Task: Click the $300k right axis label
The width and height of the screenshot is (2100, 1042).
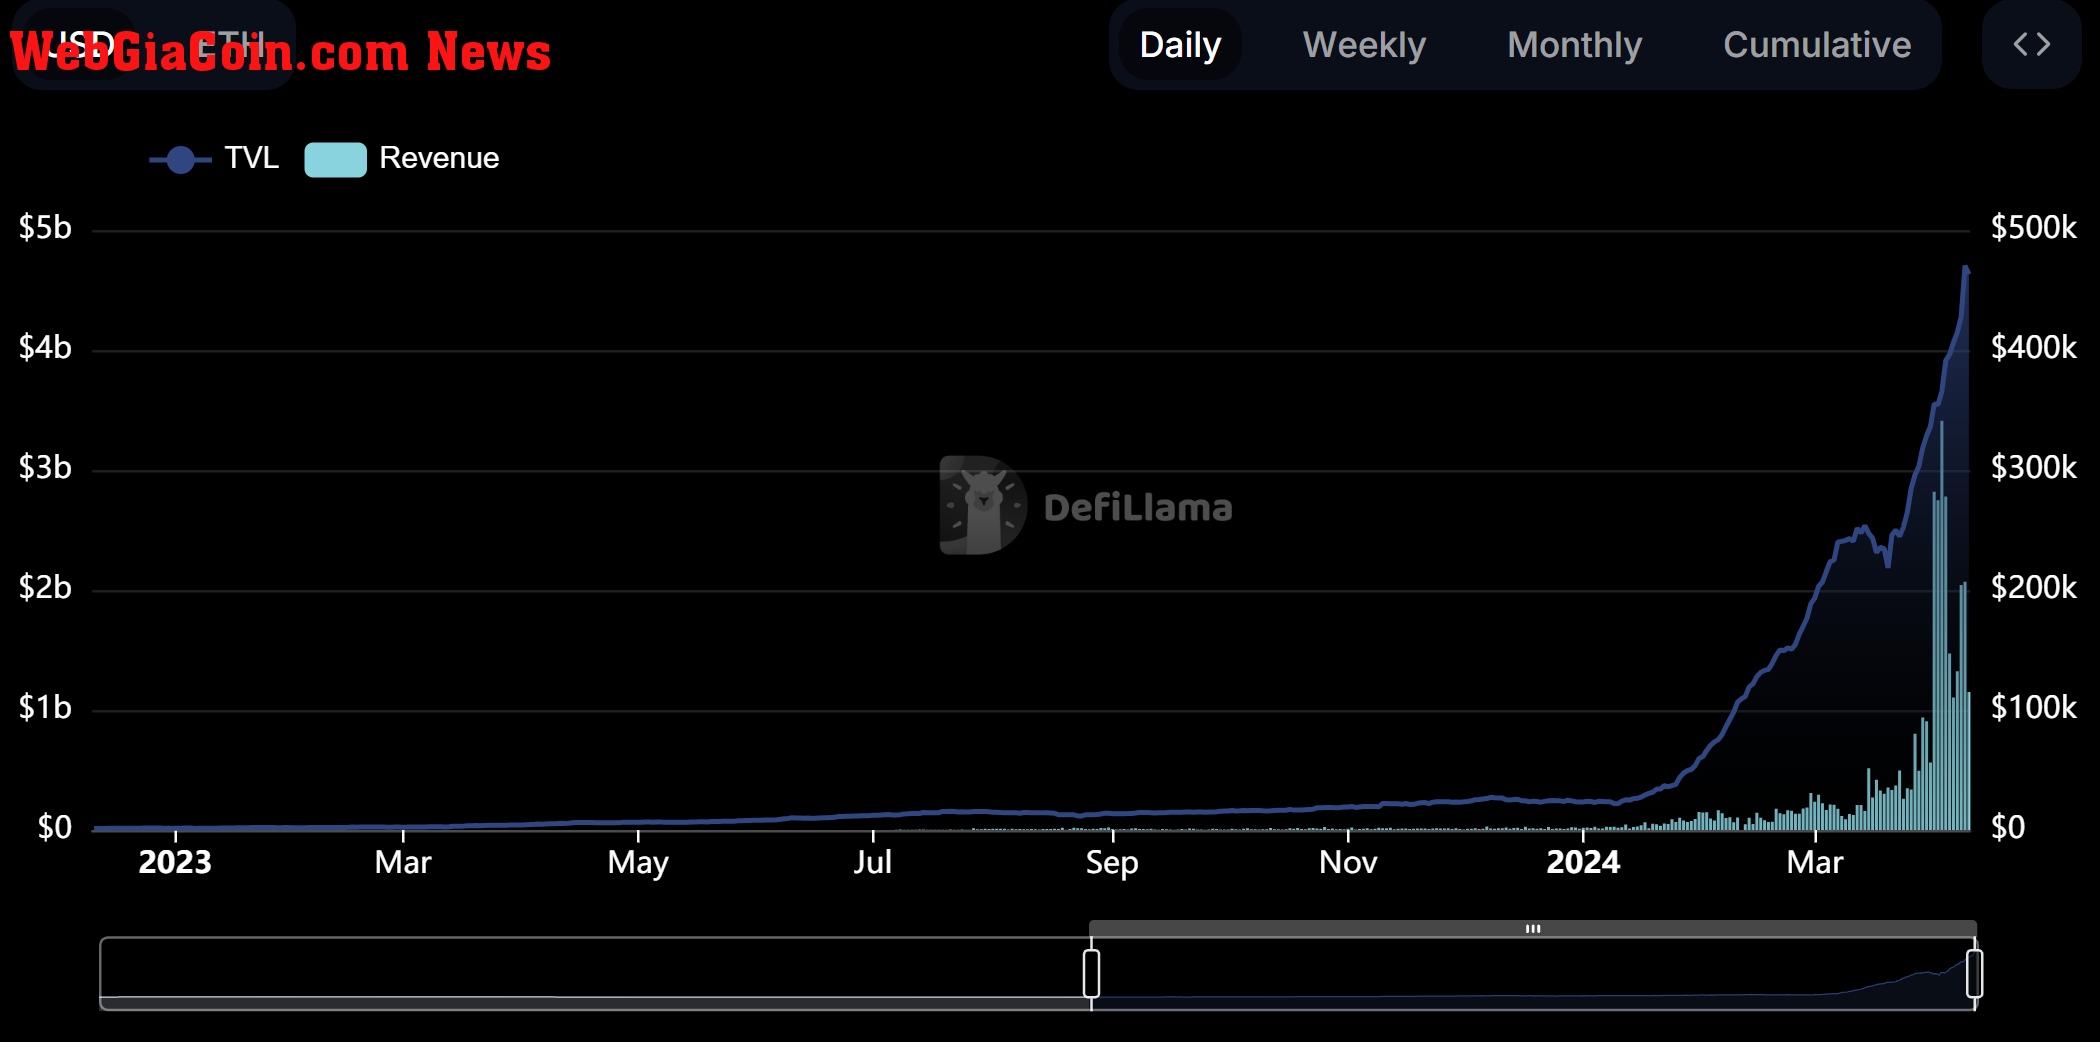Action: (2033, 468)
